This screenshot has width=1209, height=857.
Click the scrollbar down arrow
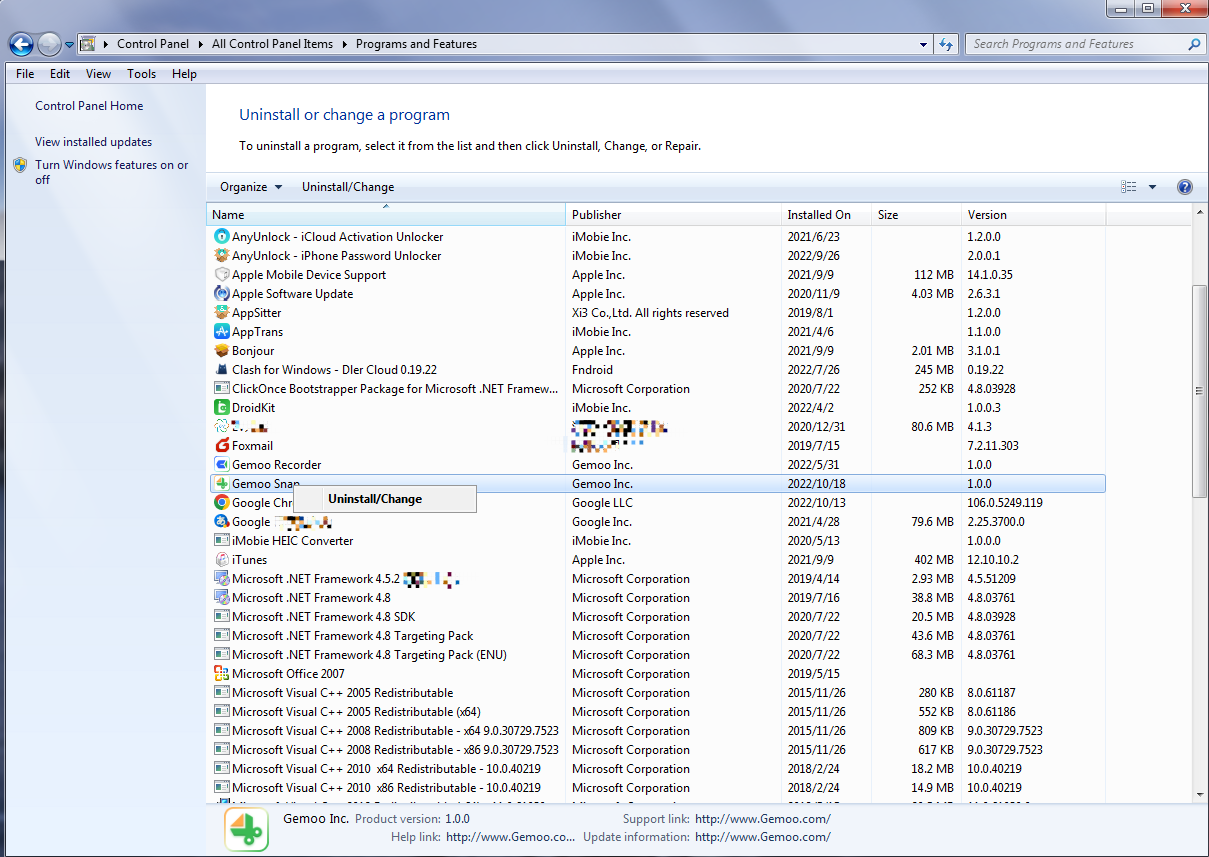[1200, 794]
